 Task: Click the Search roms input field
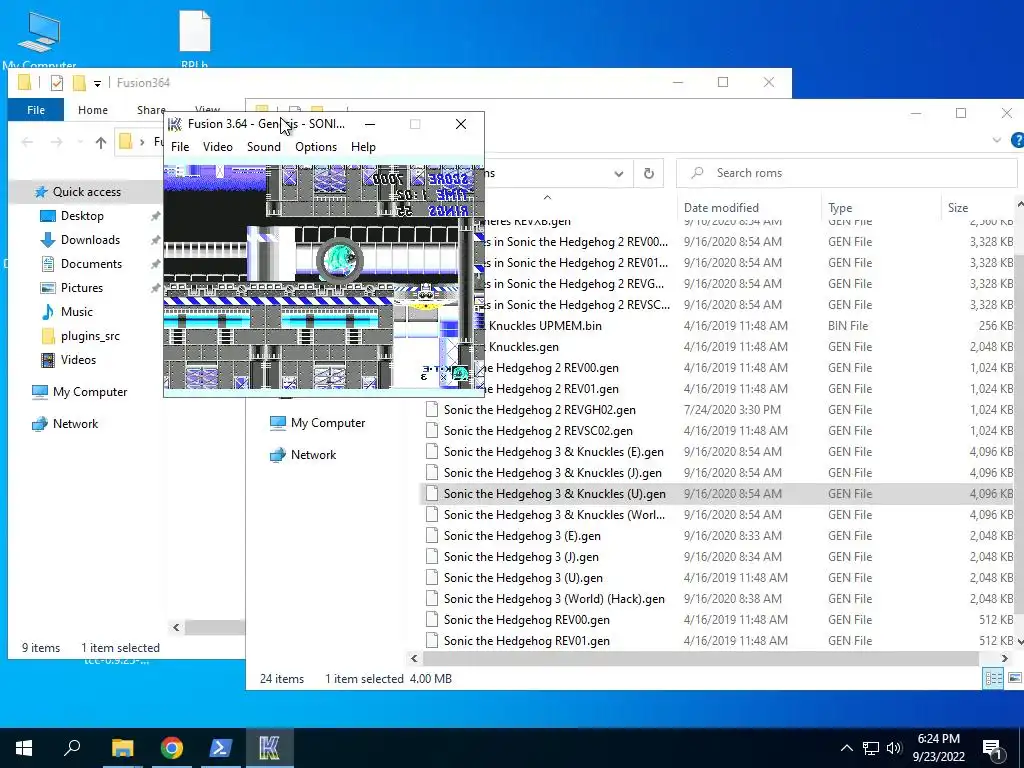coord(847,173)
